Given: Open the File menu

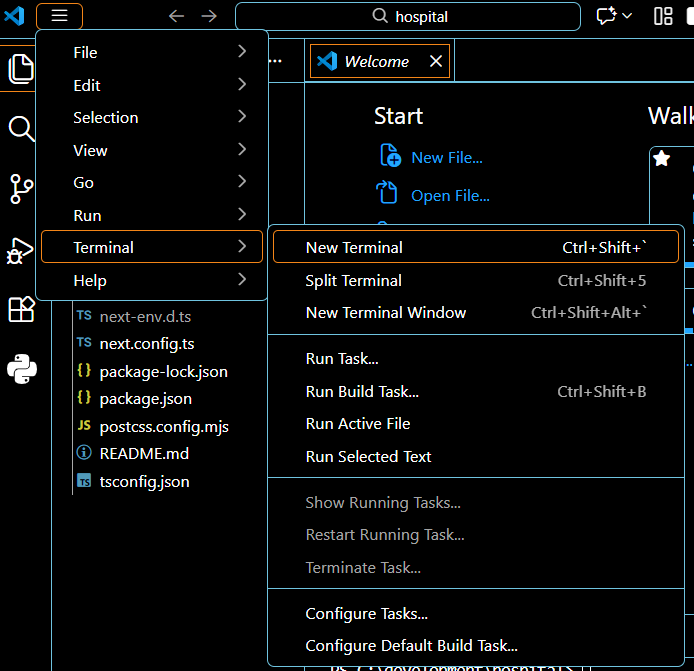Looking at the screenshot, I should point(151,52).
